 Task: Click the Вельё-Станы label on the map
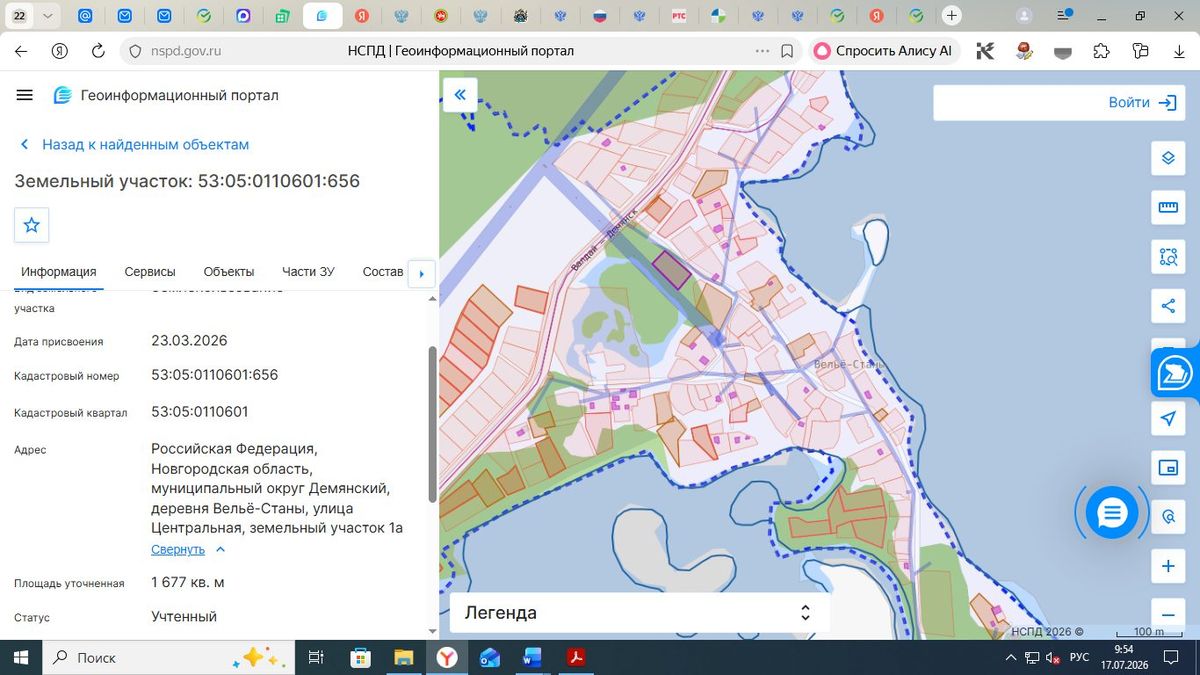coord(847,365)
